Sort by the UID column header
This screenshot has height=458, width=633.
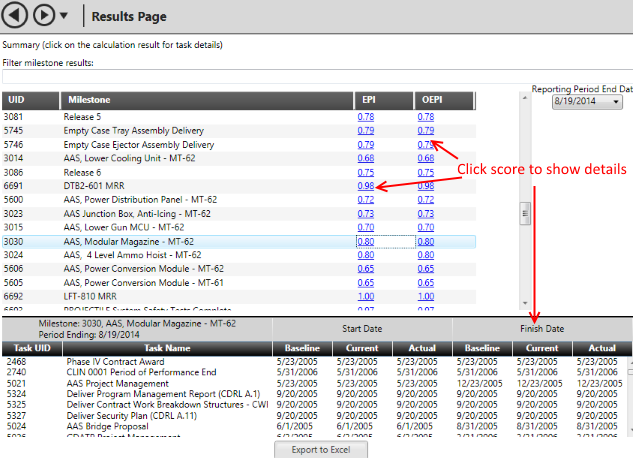[30, 100]
